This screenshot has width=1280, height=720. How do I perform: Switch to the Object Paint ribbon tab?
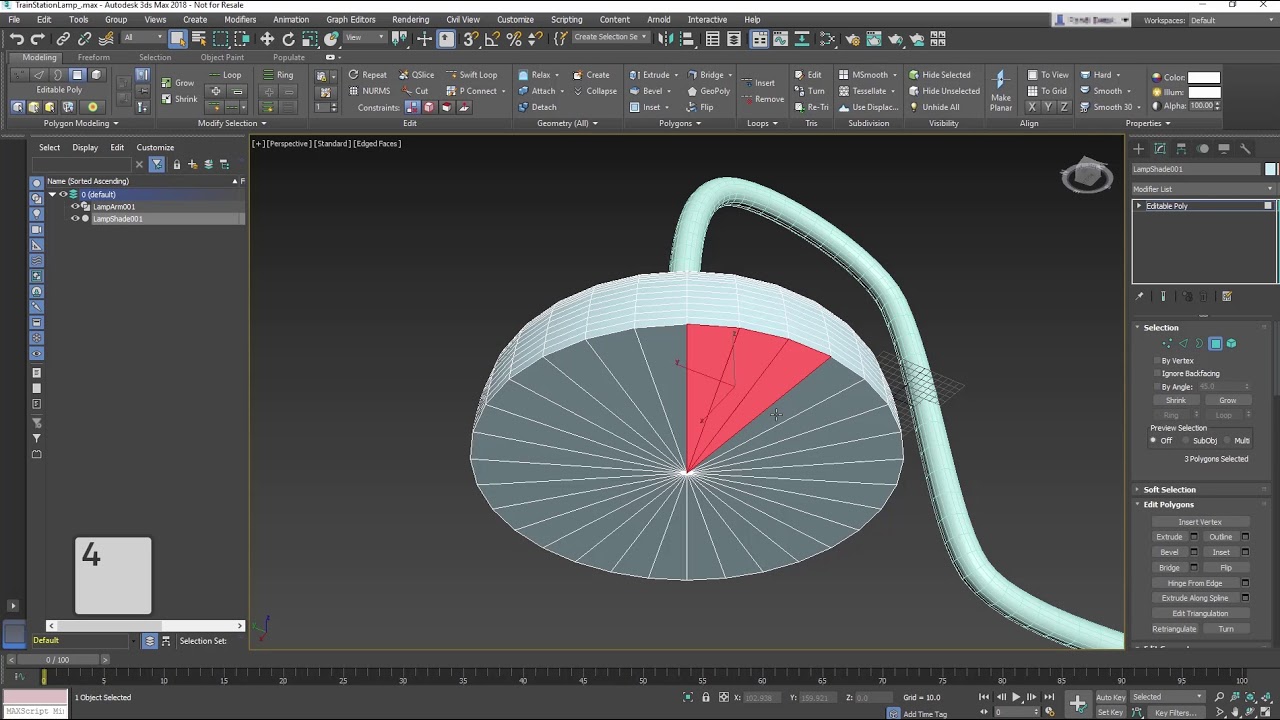[222, 57]
